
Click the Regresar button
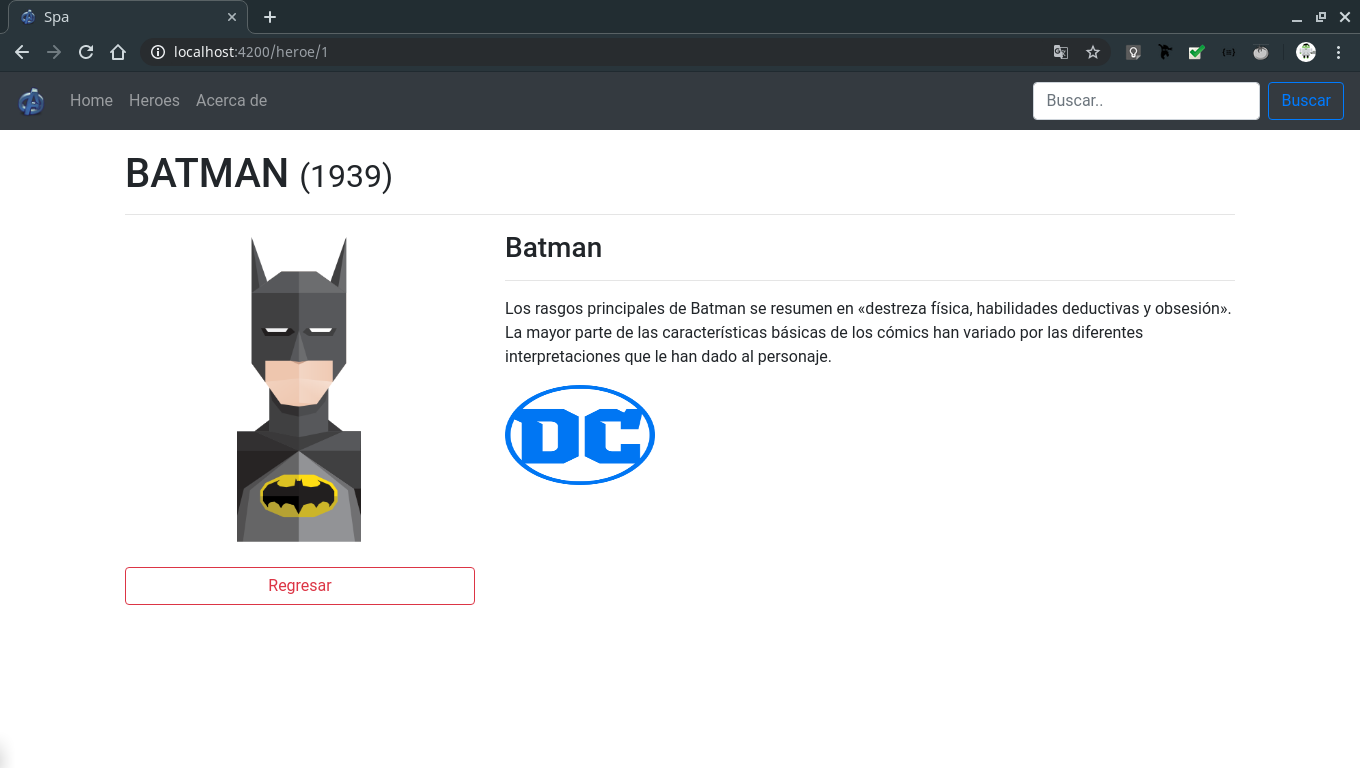pos(300,586)
